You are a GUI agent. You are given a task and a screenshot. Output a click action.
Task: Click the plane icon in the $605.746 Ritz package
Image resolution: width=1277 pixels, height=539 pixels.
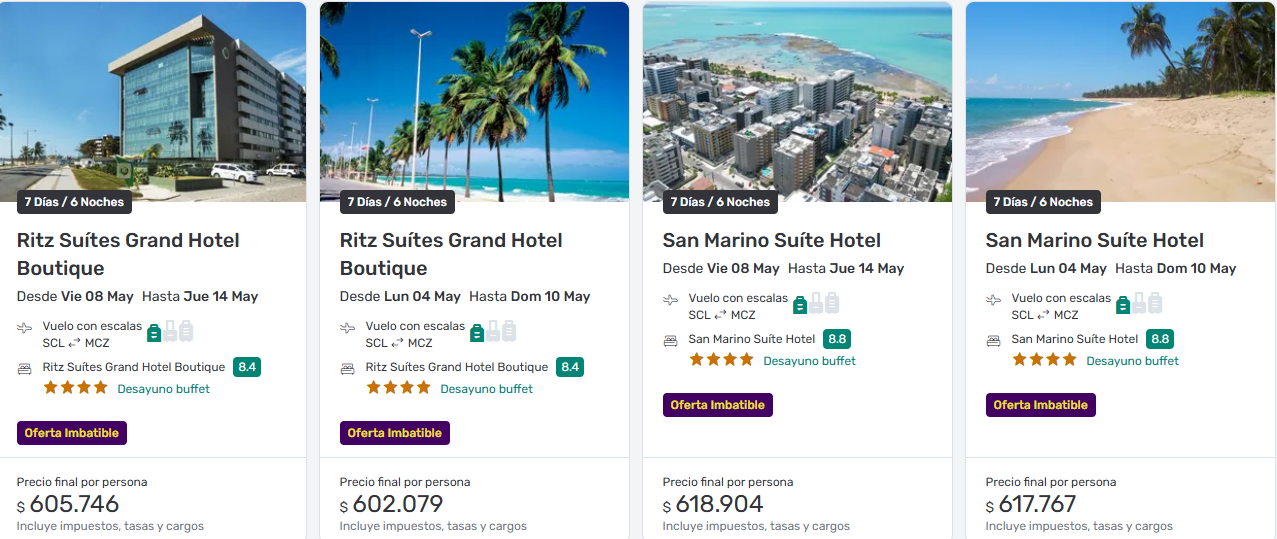coord(25,328)
